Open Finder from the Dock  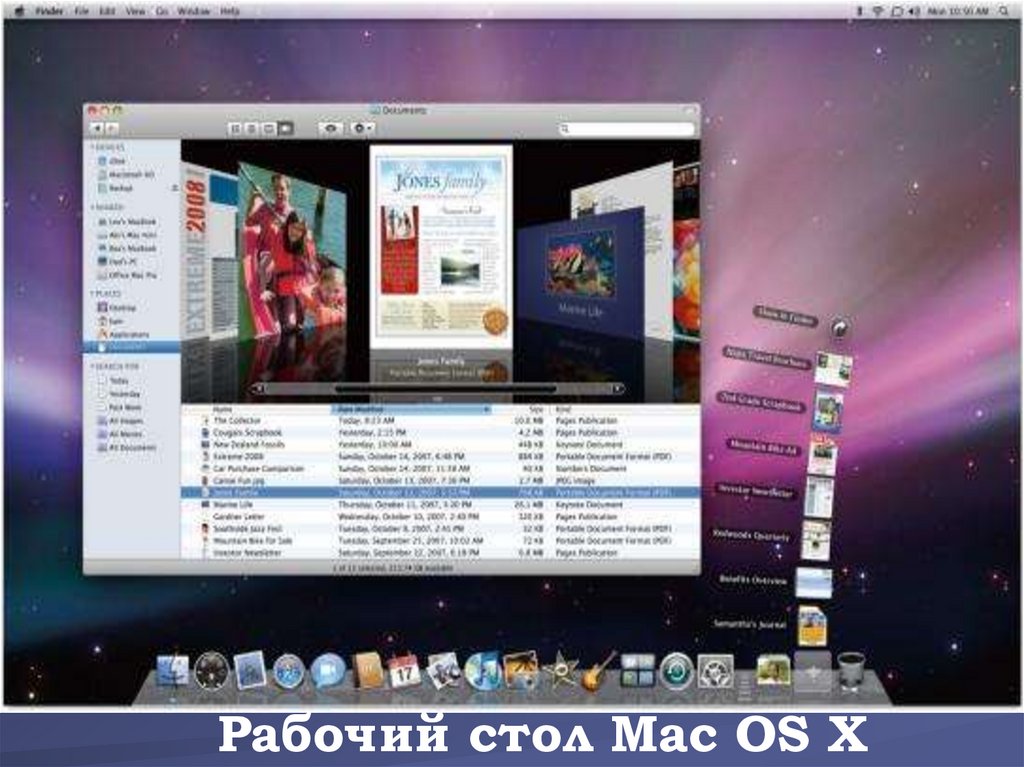173,671
